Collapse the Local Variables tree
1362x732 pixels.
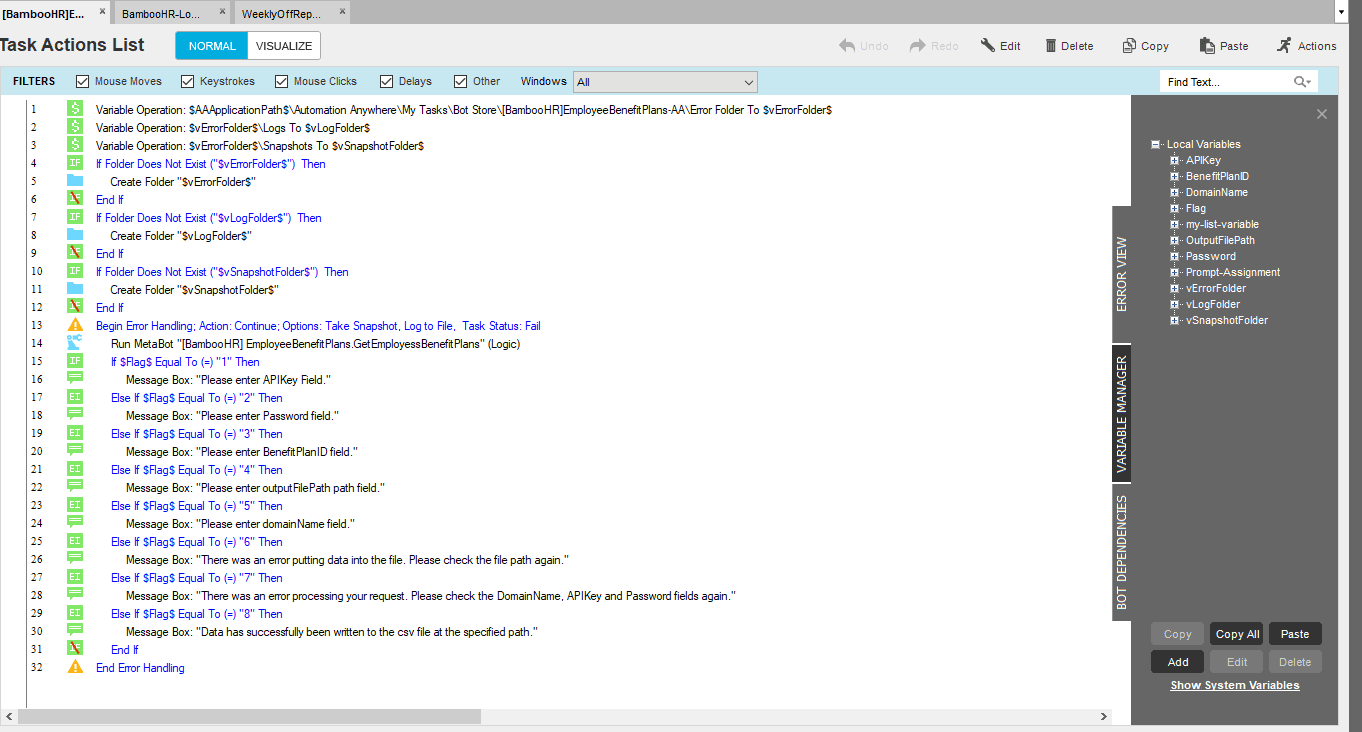(x=1156, y=144)
